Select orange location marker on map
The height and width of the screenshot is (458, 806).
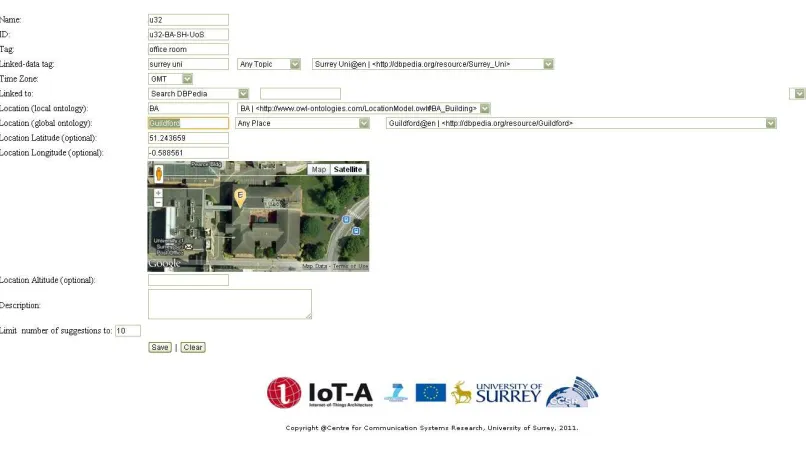(240, 197)
